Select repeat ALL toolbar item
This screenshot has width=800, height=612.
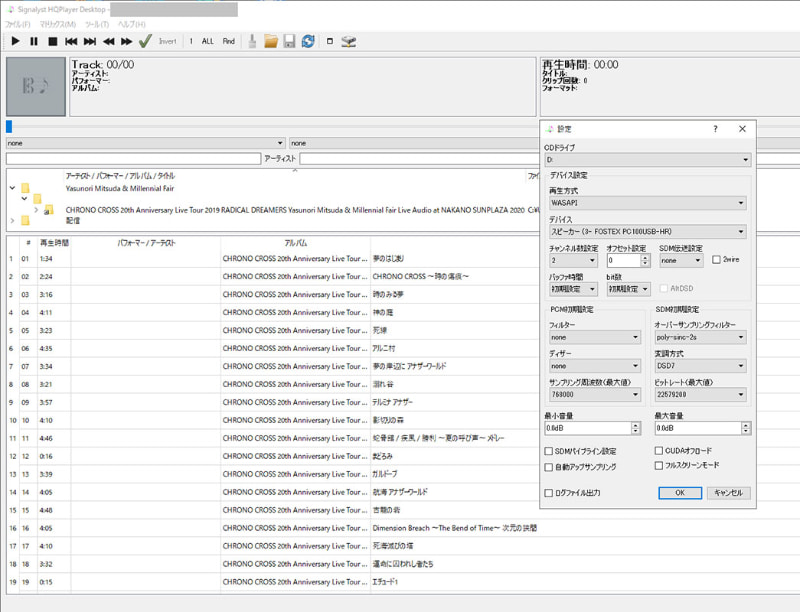tap(208, 41)
